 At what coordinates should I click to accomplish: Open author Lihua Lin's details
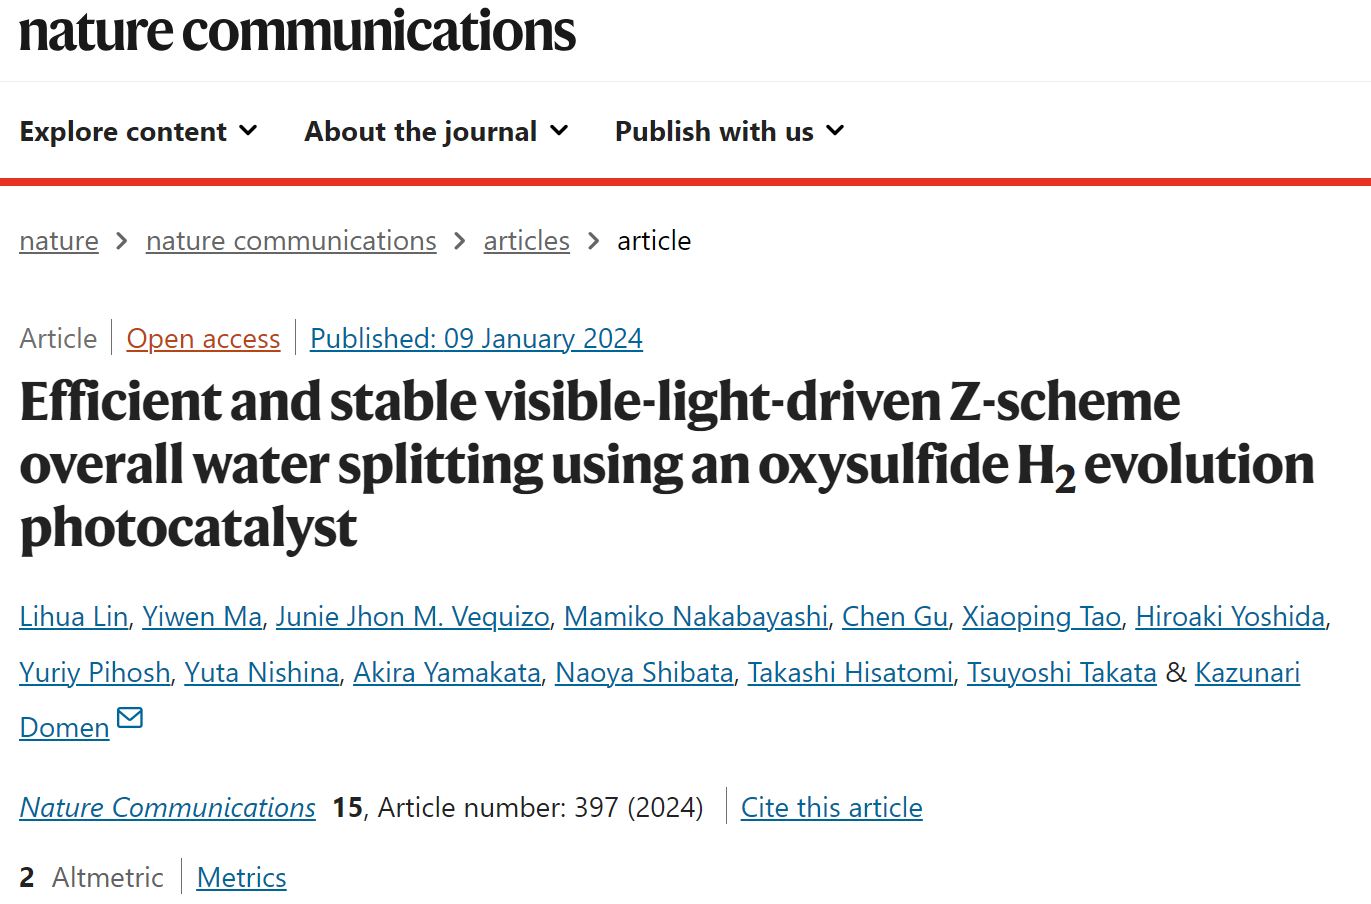pyautogui.click(x=74, y=617)
